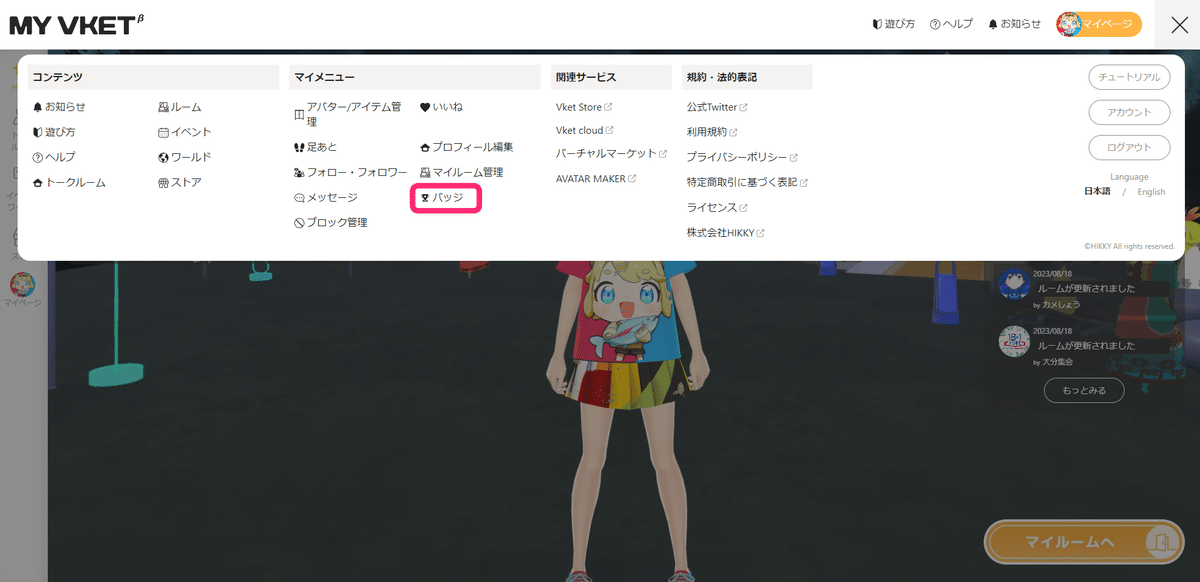Click the left sidebar マイページ avatar
Image resolution: width=1200 pixels, height=582 pixels.
click(x=22, y=285)
